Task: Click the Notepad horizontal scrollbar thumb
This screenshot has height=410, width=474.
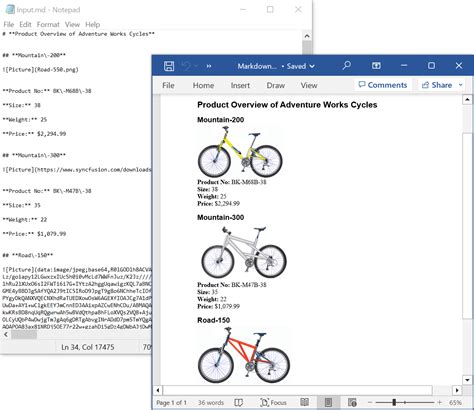Action: coord(24,334)
